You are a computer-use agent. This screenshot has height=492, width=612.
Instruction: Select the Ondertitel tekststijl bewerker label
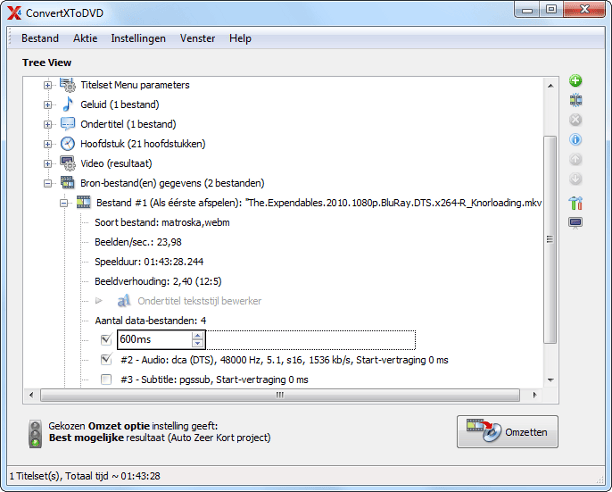coord(199,301)
